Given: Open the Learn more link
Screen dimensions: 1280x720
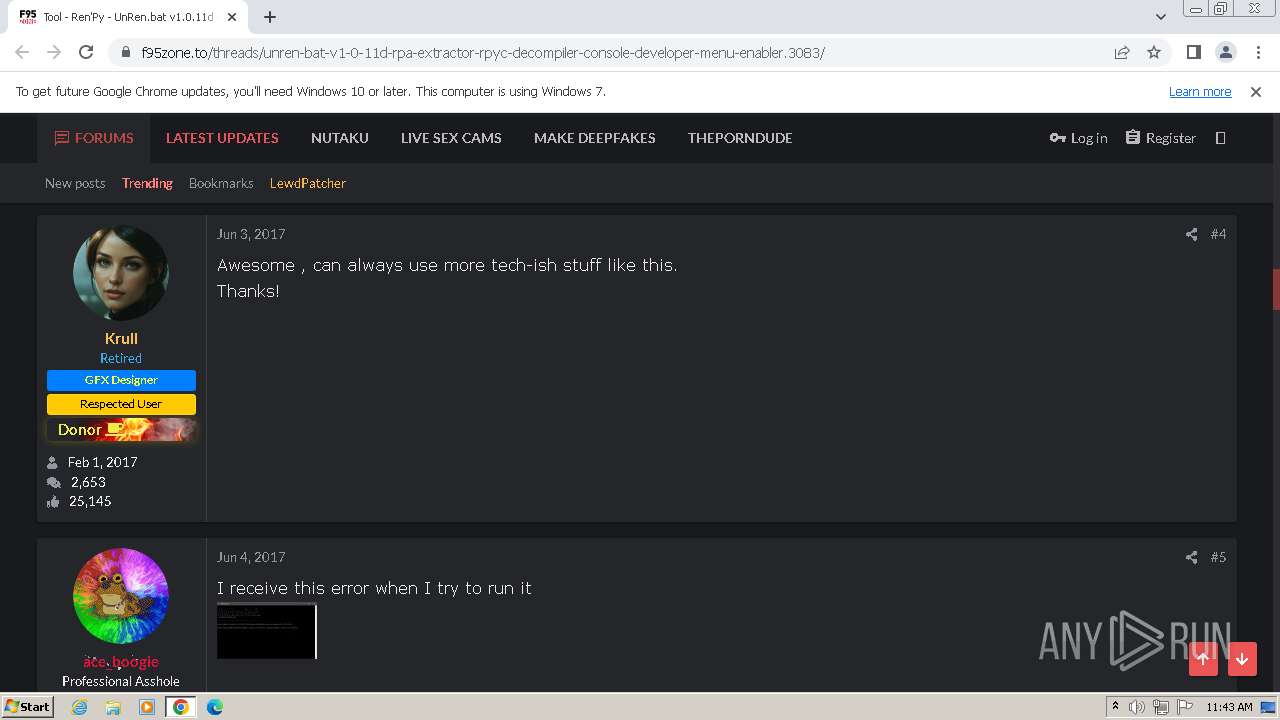Looking at the screenshot, I should click(x=1200, y=91).
